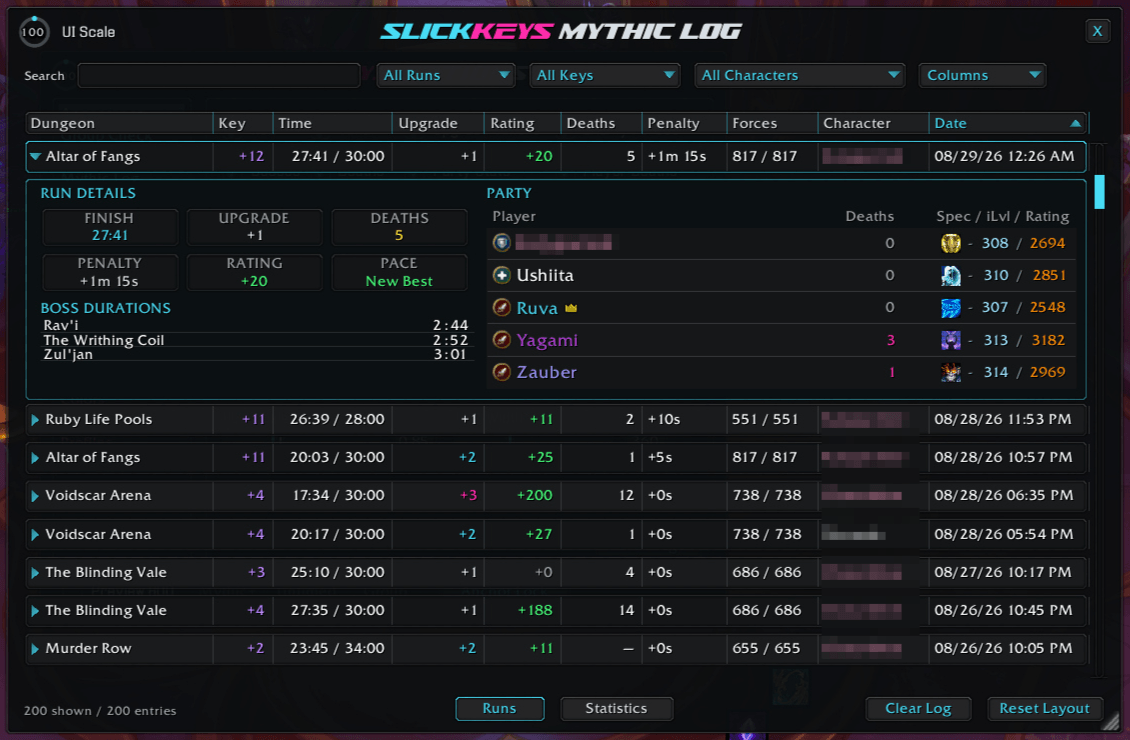Sort by Character column header

(x=873, y=123)
